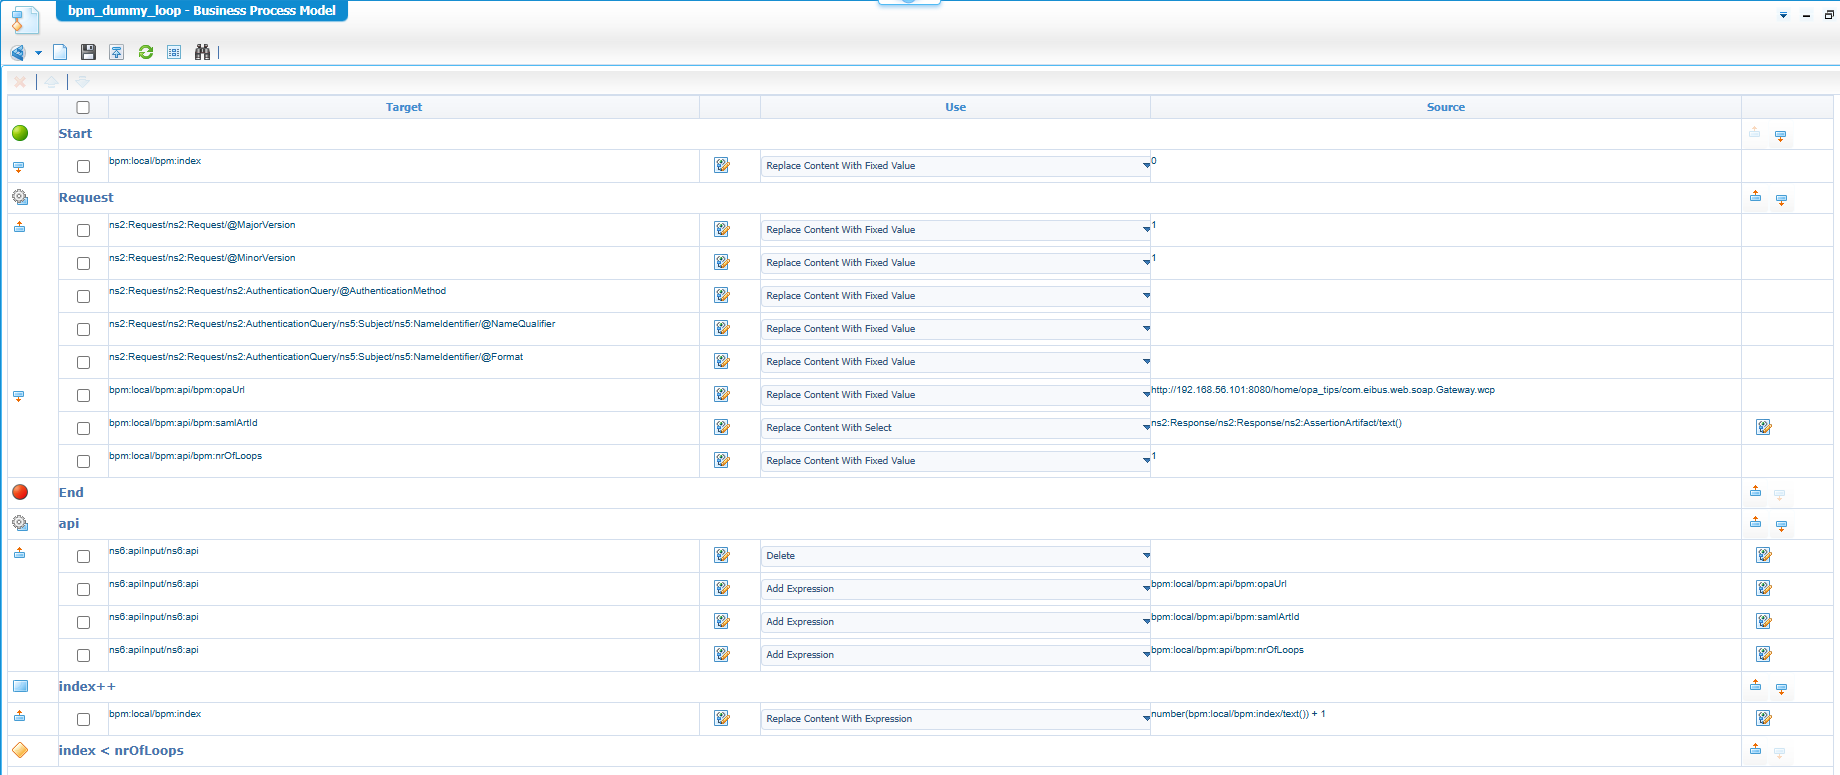
Task: Click source editor icon for samlArtId select row
Action: tap(1763, 428)
